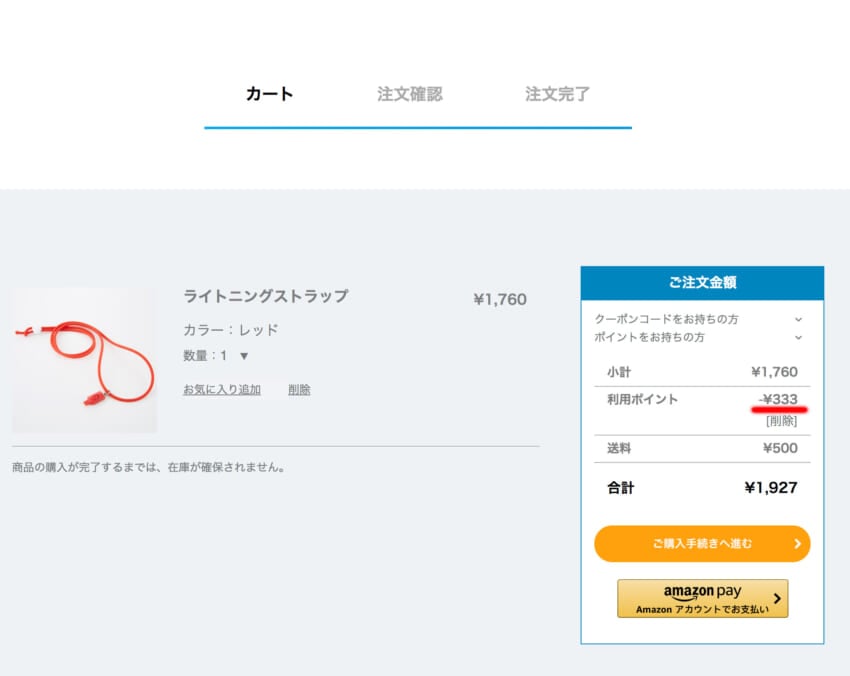Click the quantity triangle arrow next to 数量：1
850x676 pixels.
pyautogui.click(x=244, y=356)
